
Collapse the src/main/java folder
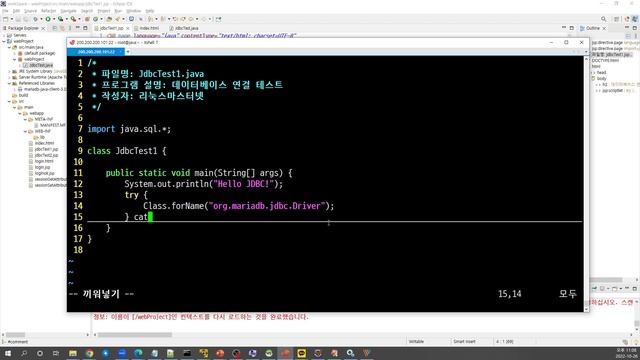tap(9, 47)
